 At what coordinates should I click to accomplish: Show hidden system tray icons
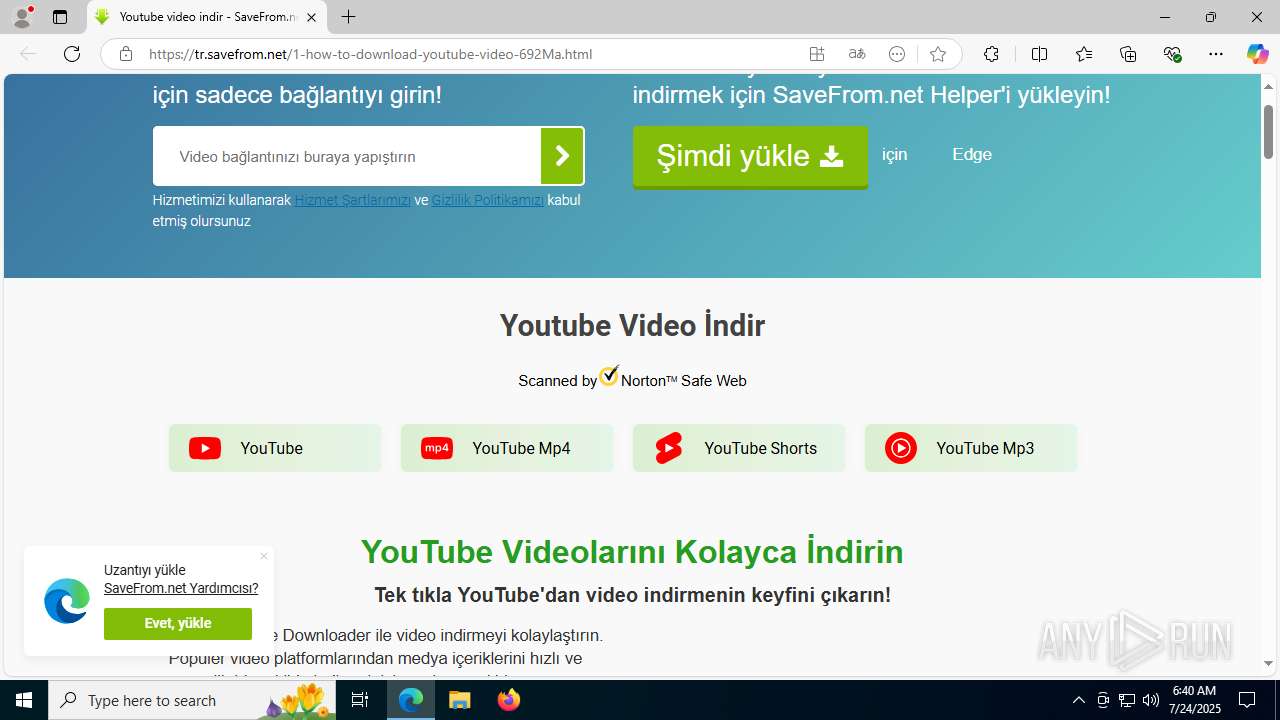click(x=1078, y=700)
